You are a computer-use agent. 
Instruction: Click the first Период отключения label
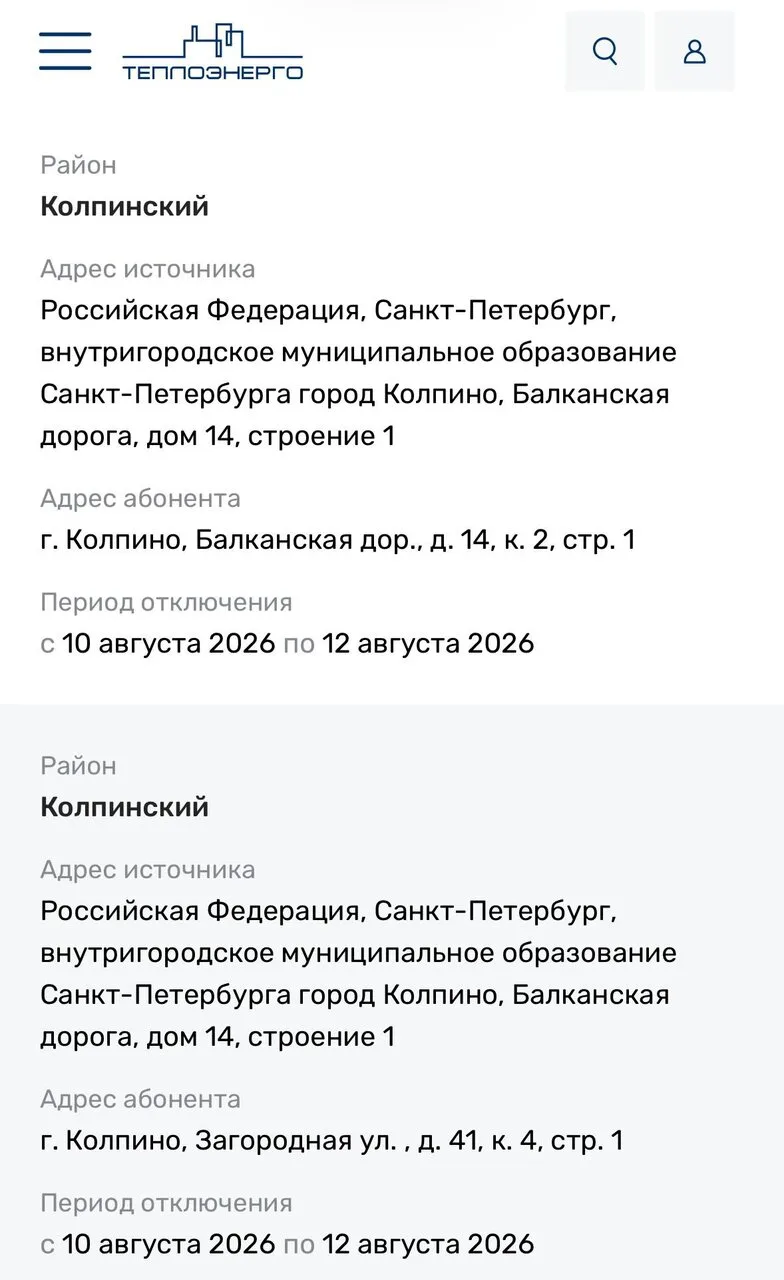[166, 602]
